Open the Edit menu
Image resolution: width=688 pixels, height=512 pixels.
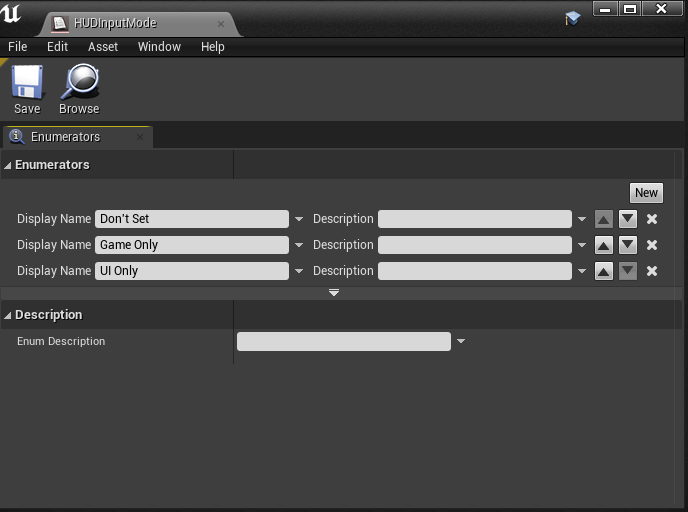point(57,47)
